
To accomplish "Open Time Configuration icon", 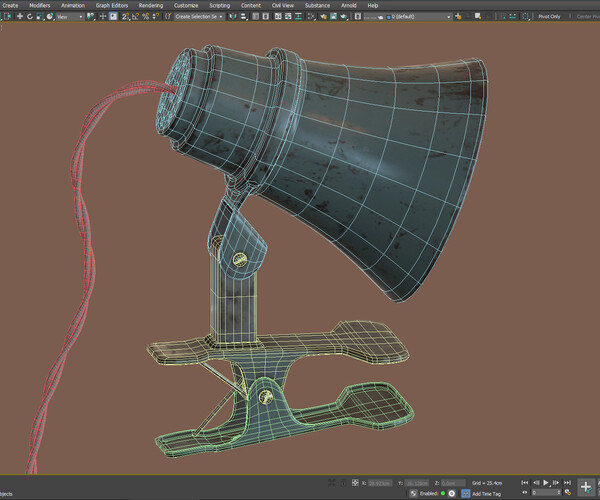I will pyautogui.click(x=567, y=493).
